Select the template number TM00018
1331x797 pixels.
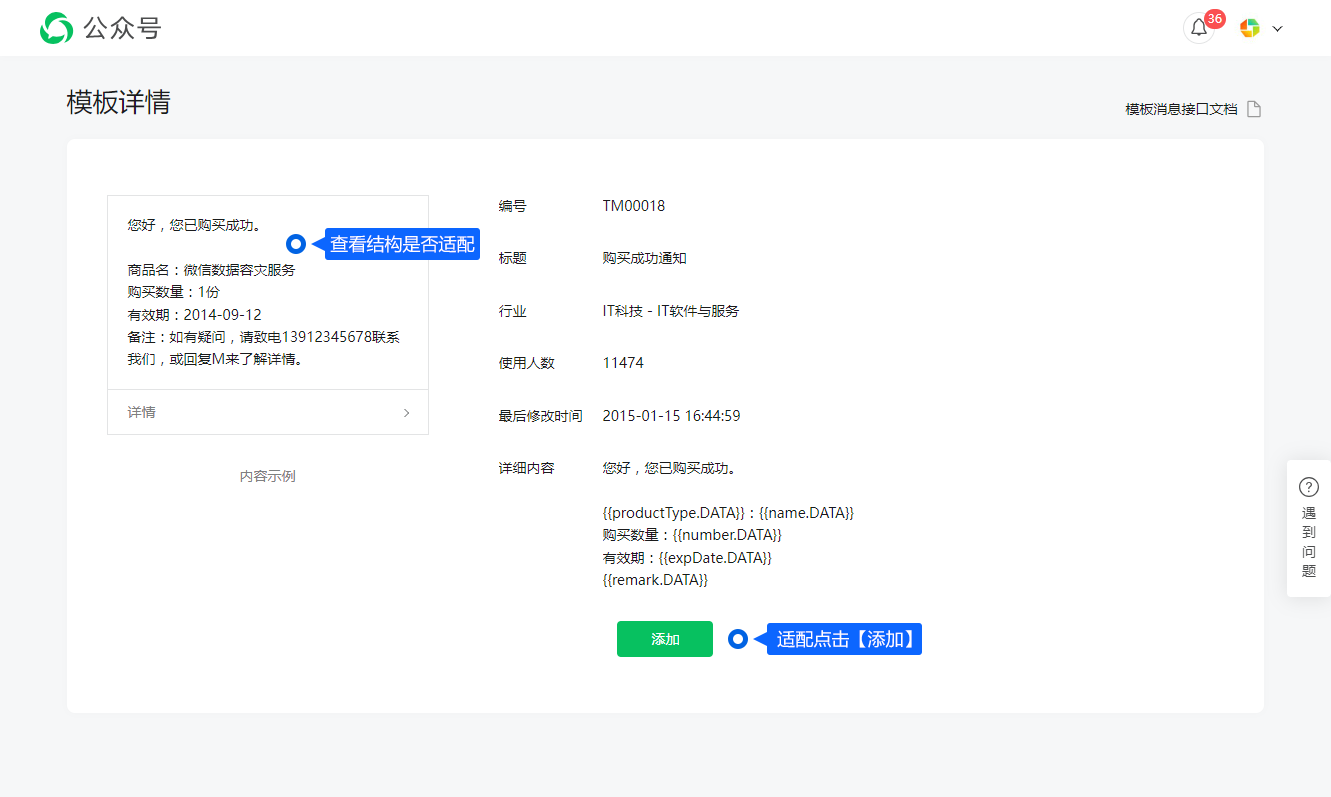633,206
